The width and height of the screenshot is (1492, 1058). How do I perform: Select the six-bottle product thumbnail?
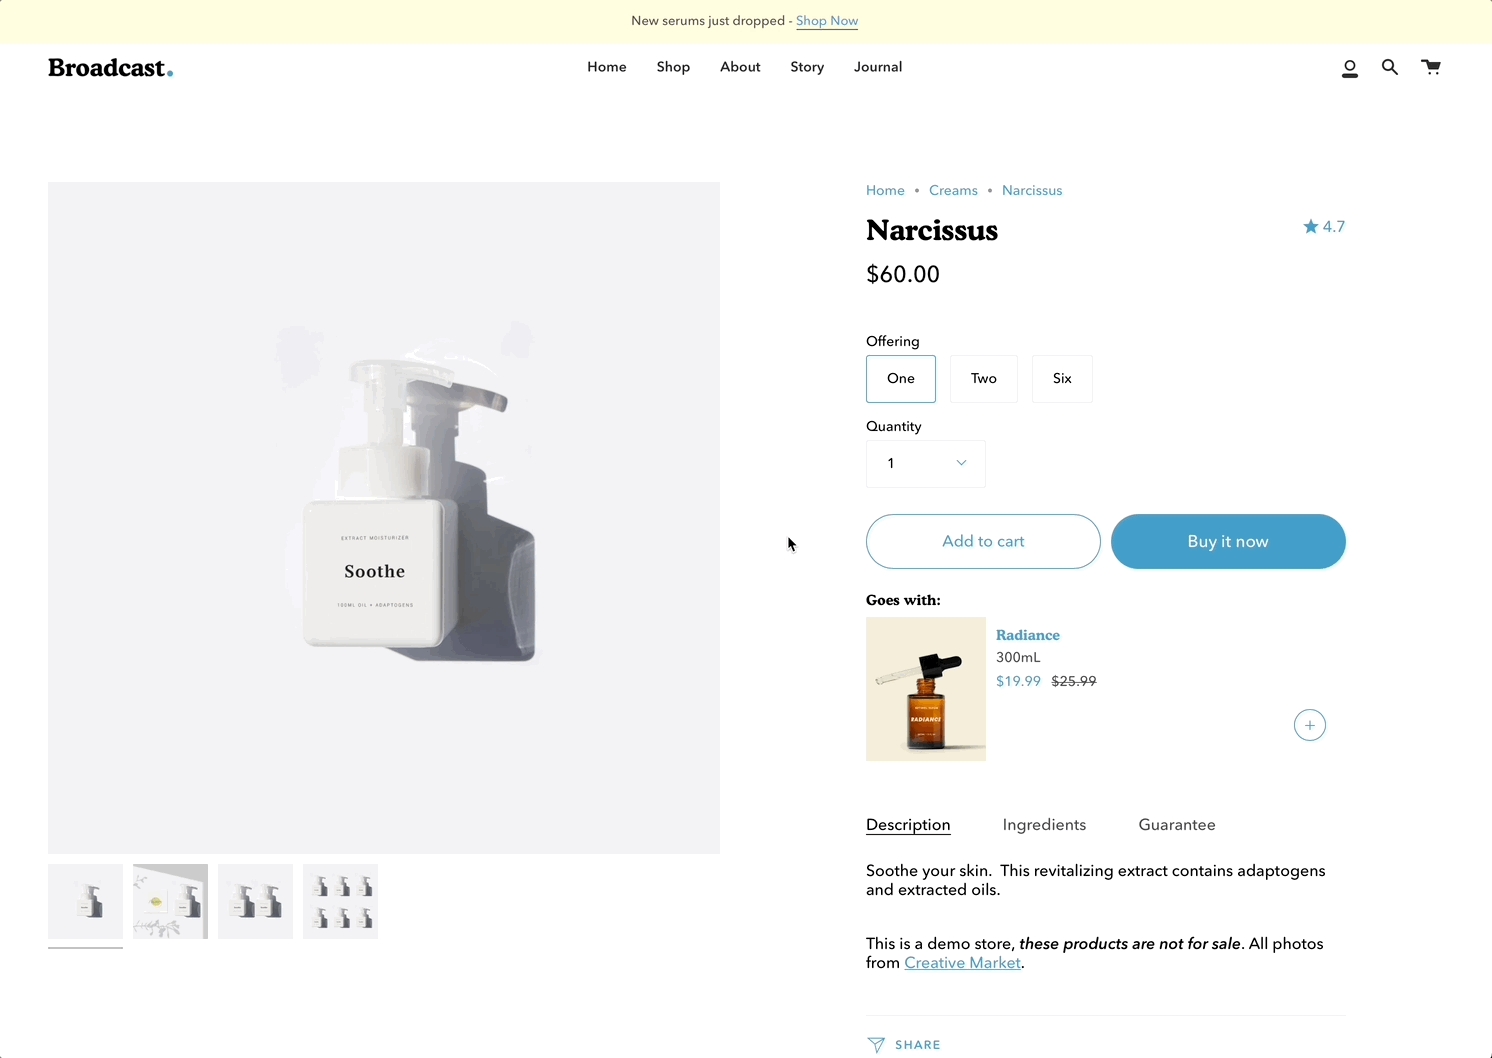(x=340, y=901)
